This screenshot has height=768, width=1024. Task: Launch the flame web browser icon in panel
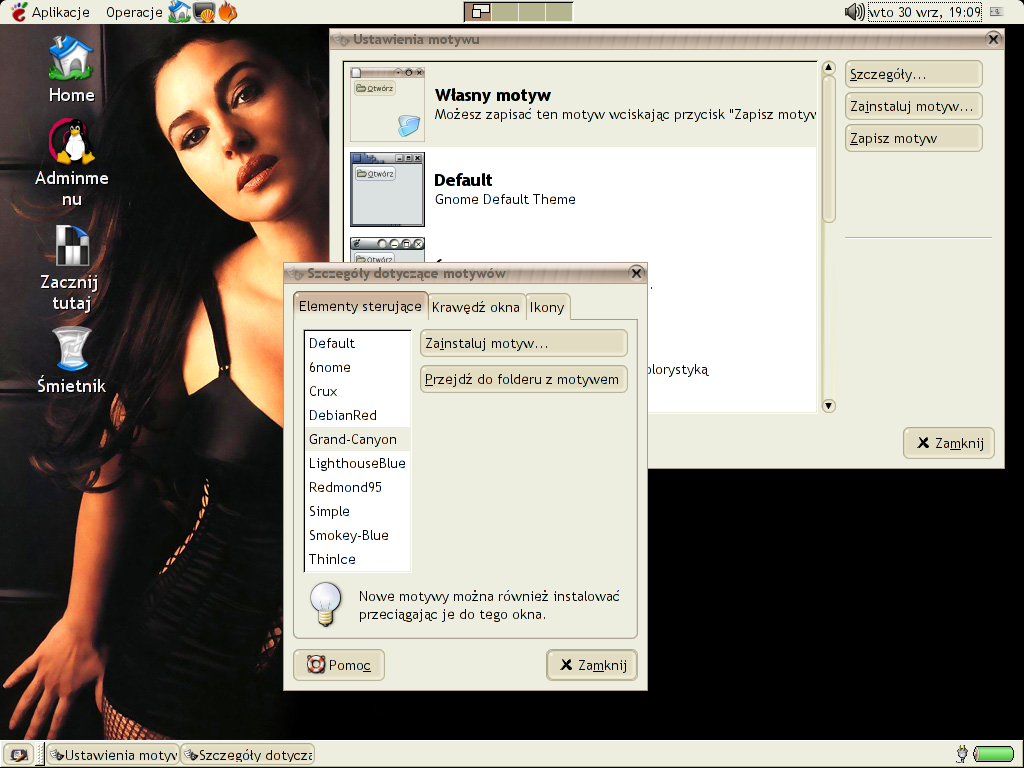227,12
